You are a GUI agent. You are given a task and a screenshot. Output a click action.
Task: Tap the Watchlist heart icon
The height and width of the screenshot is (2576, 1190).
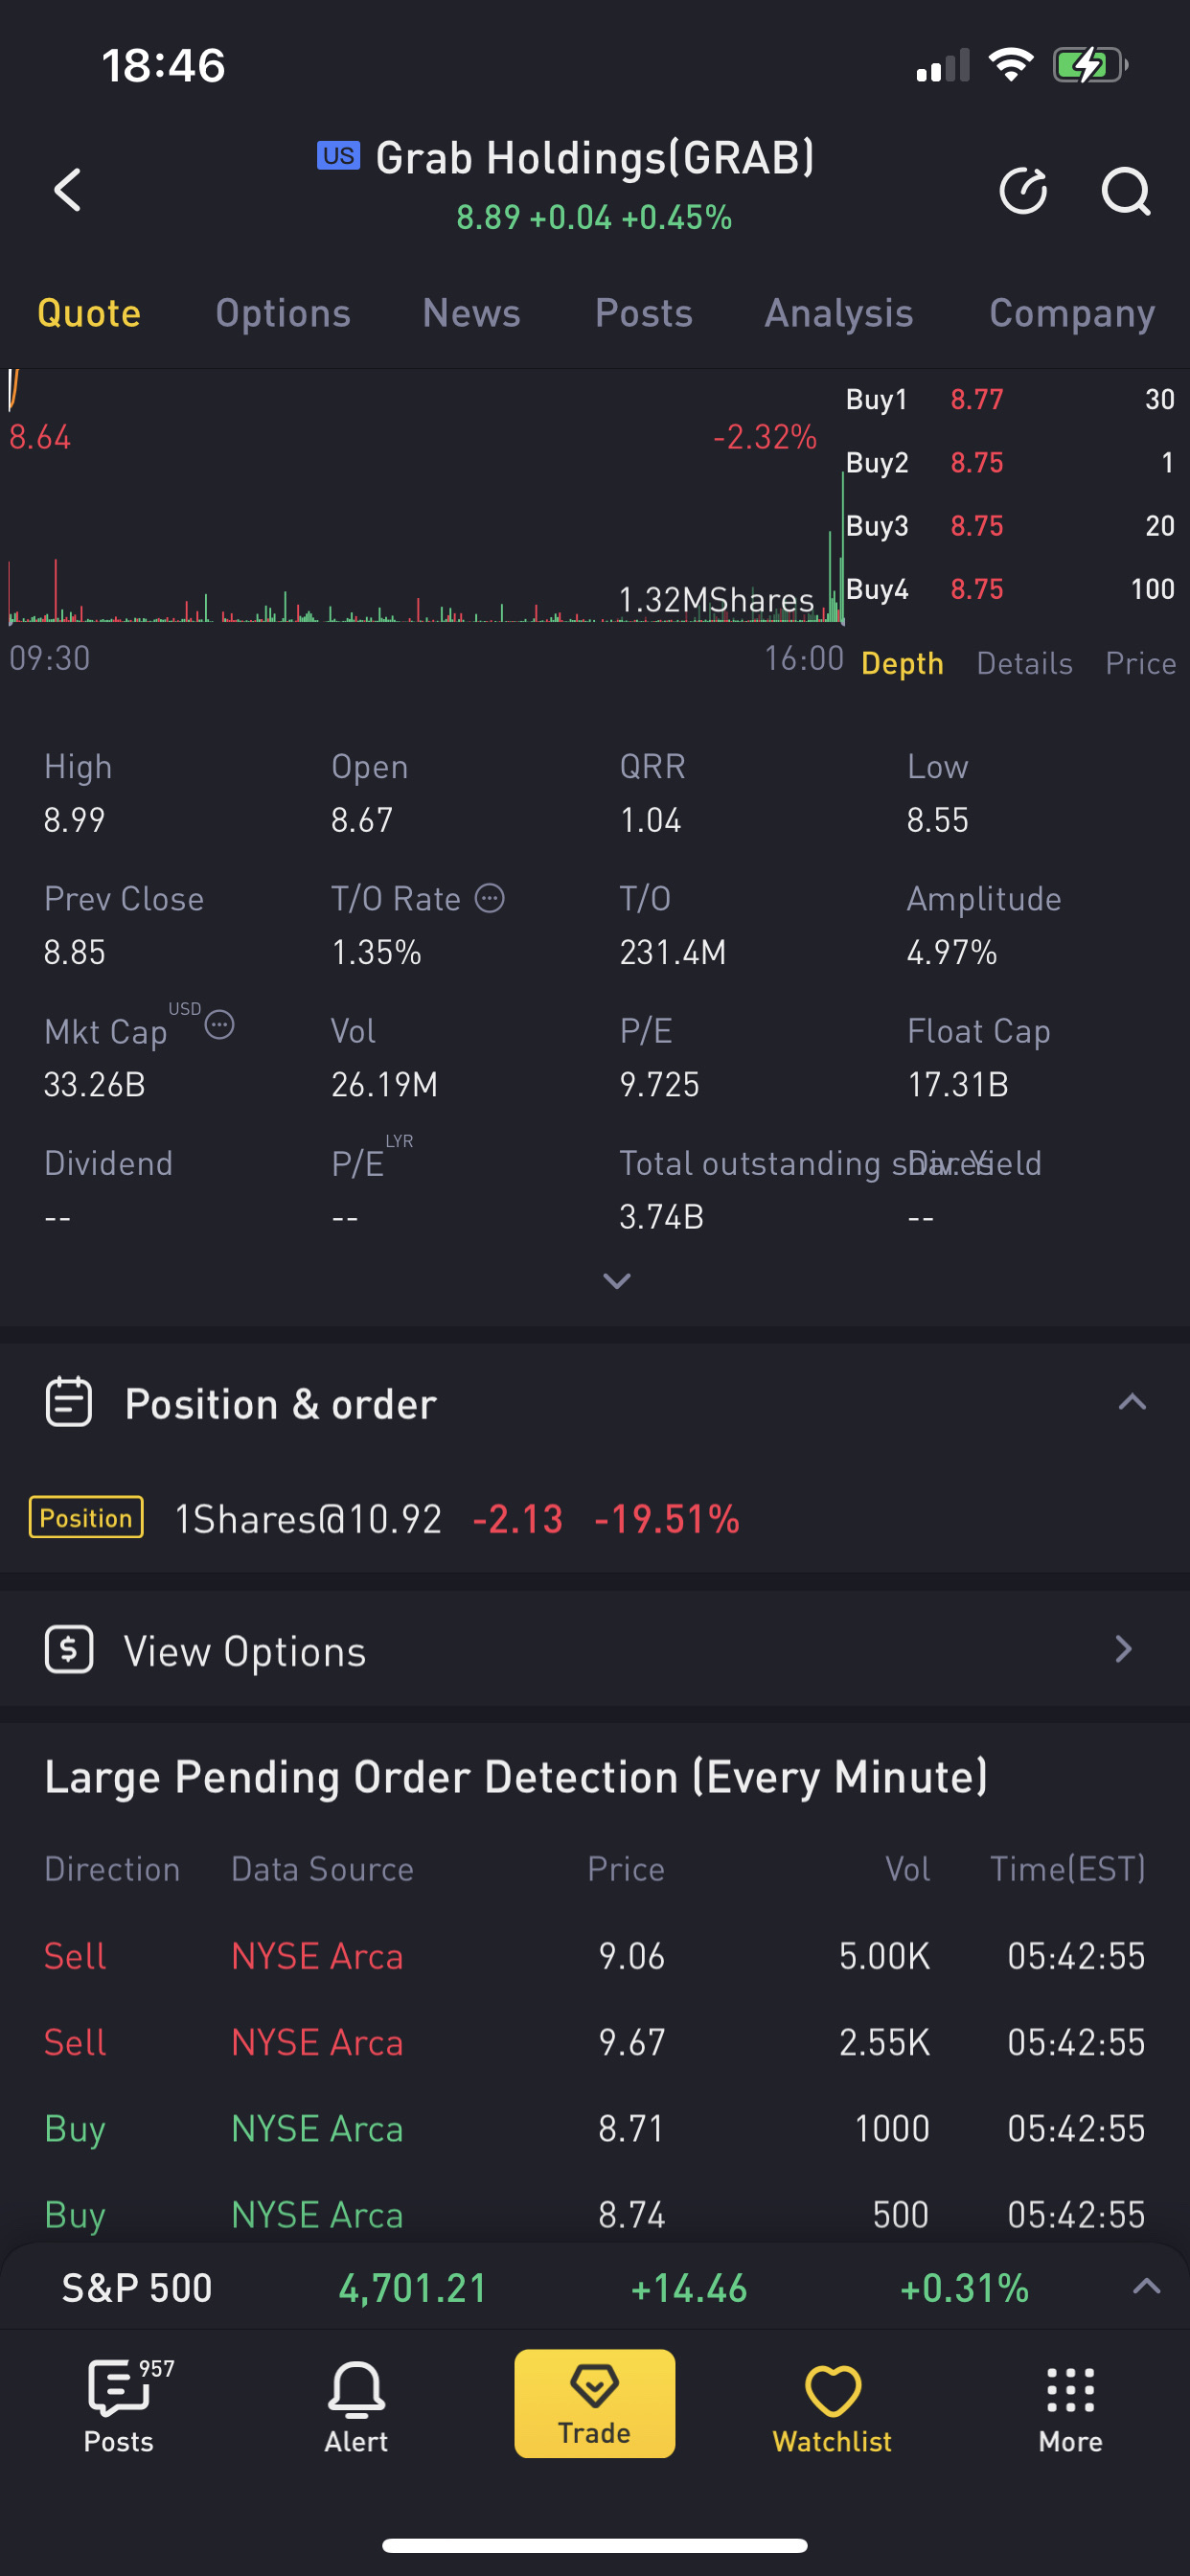pos(832,2391)
